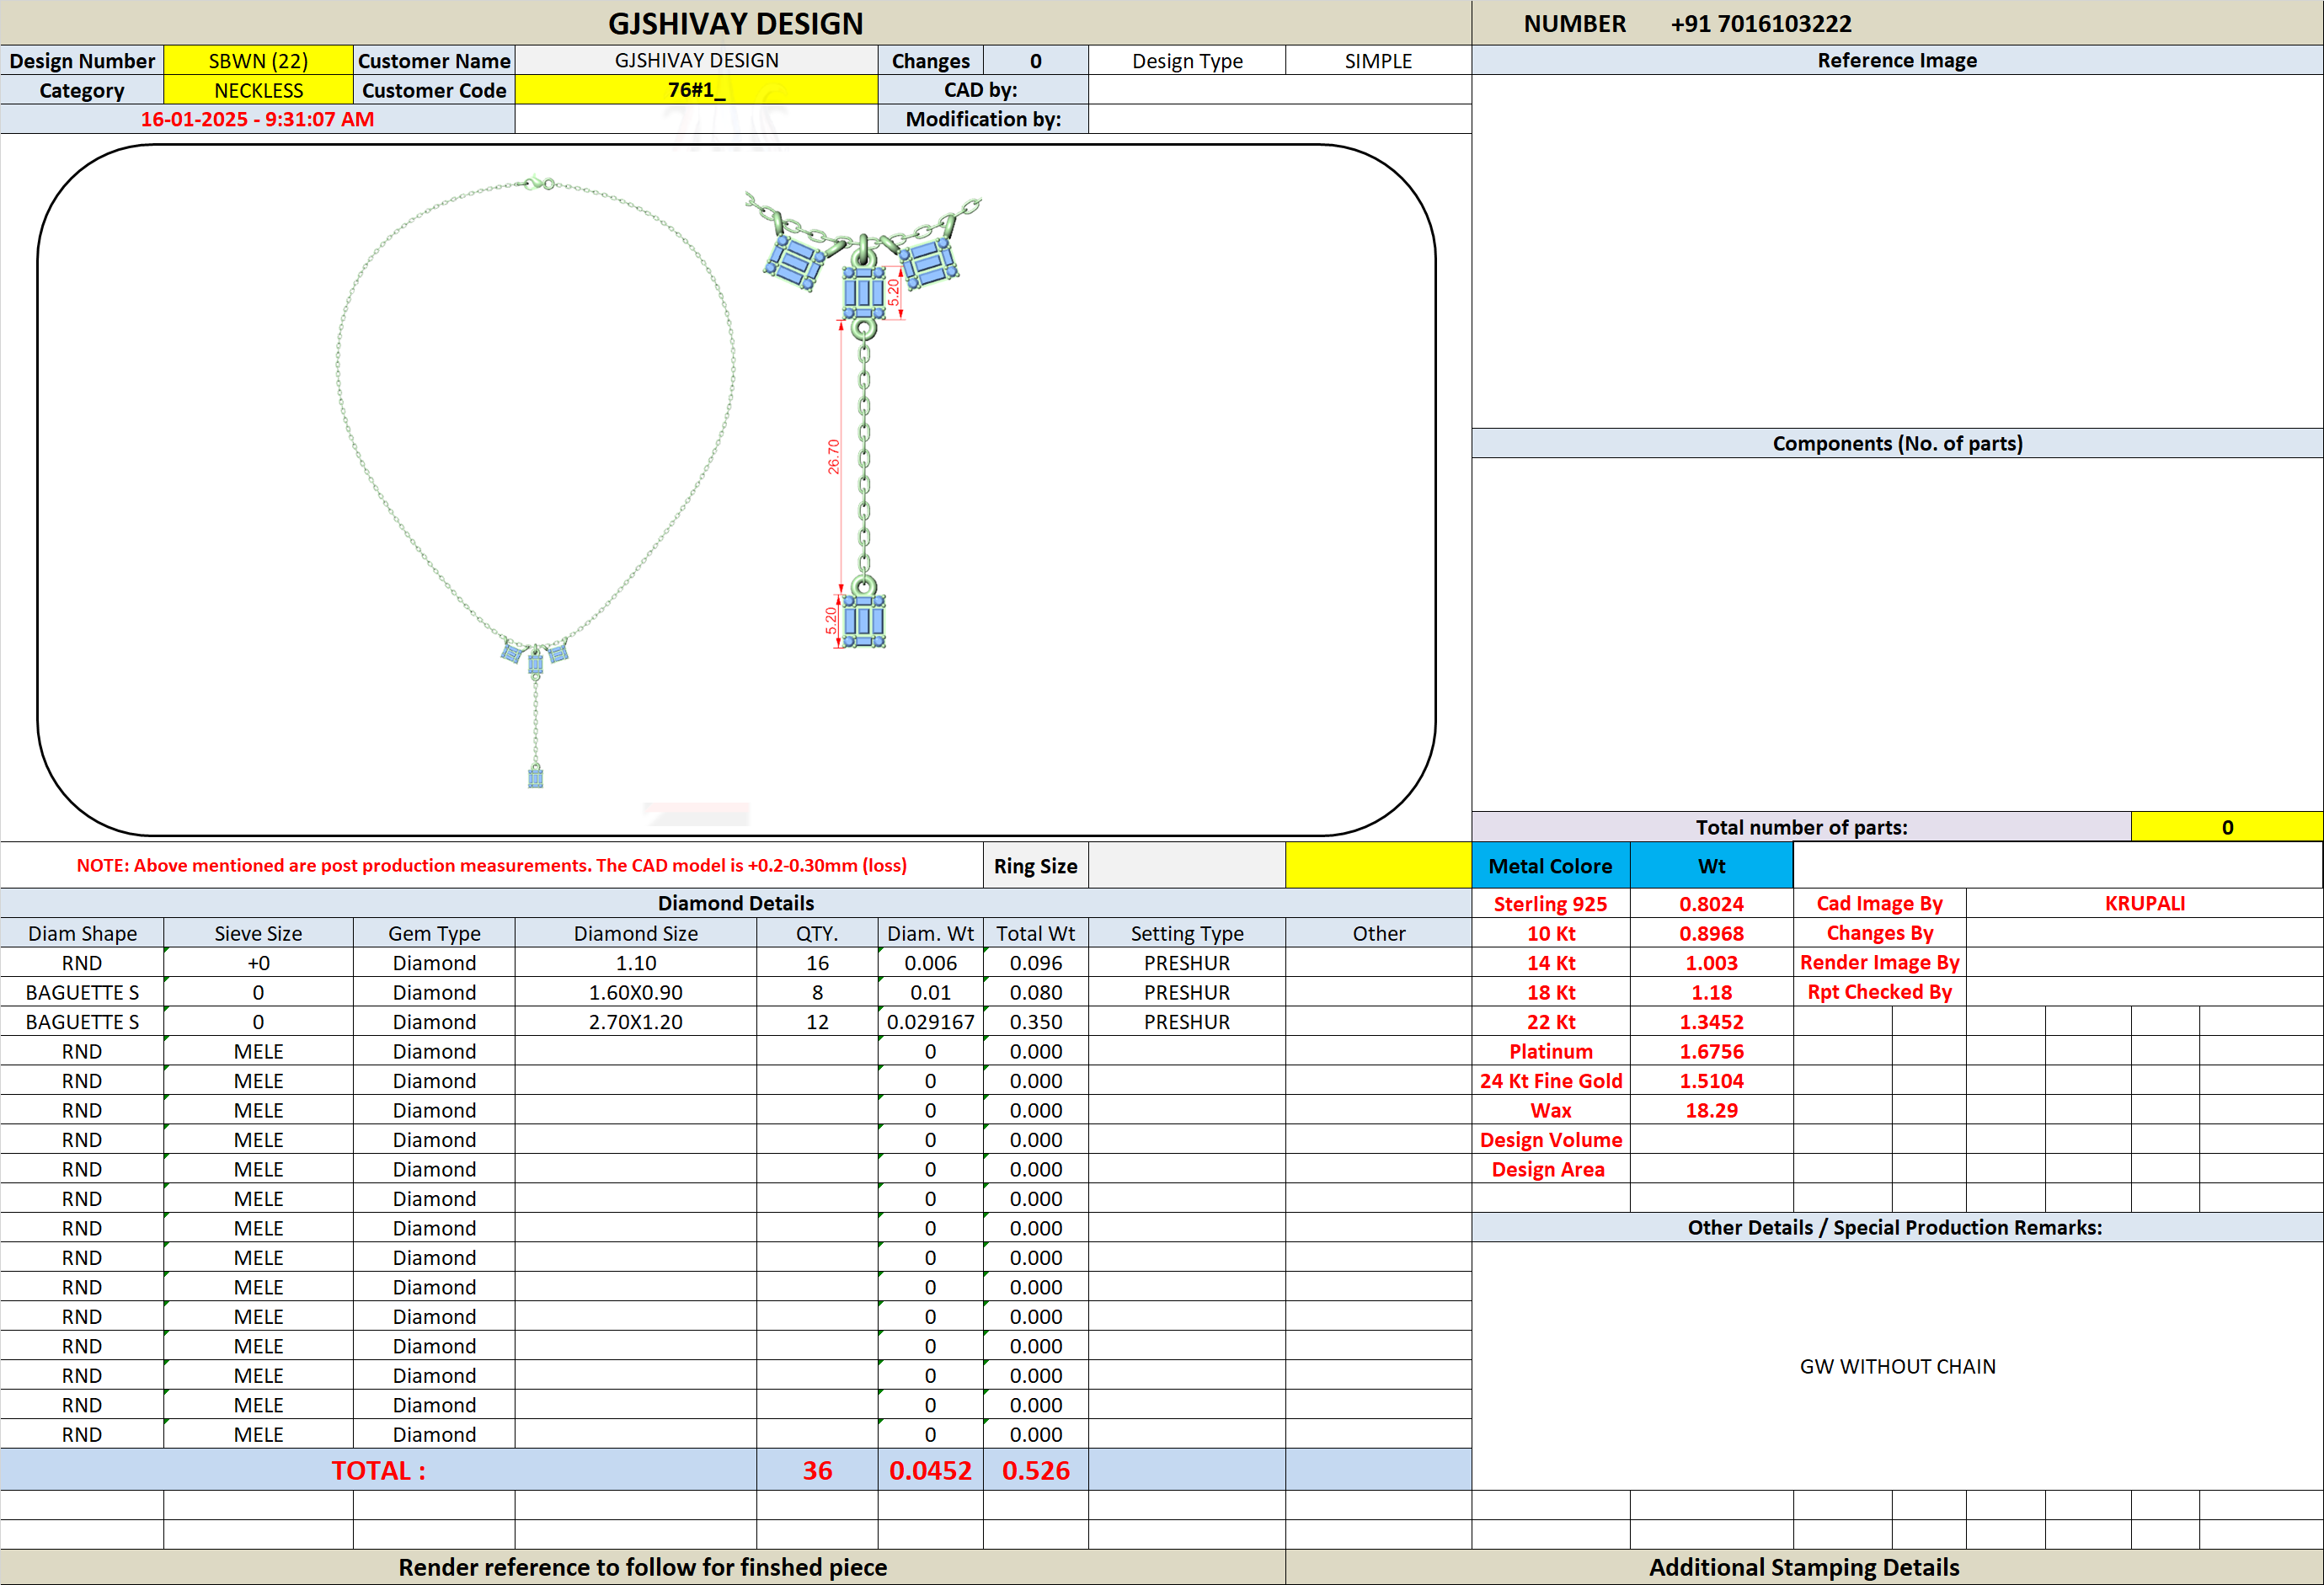Image resolution: width=2324 pixels, height=1585 pixels.
Task: Select the 26.70 dimension label
Action: click(833, 456)
